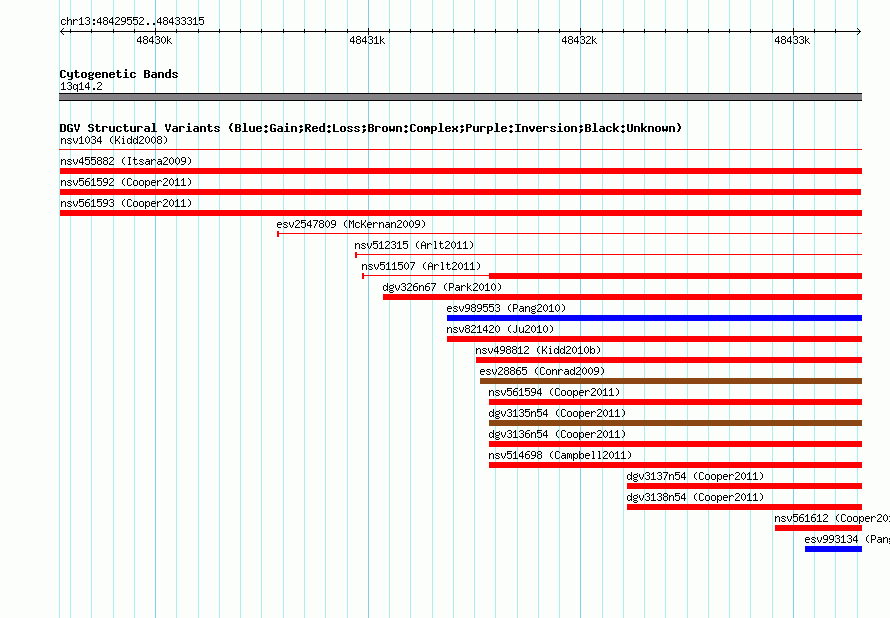890x618 pixels.
Task: Click nsv561592 (Cooper2011) label
Action: [x=126, y=182]
